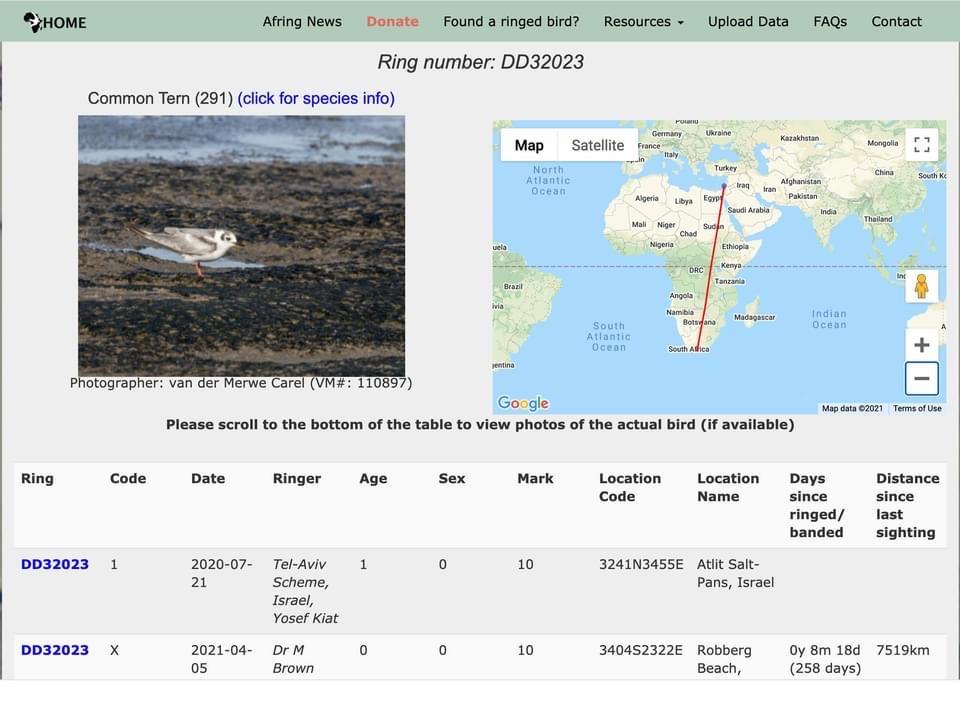Click the Location Name column header
960x726 pixels.
tap(728, 487)
